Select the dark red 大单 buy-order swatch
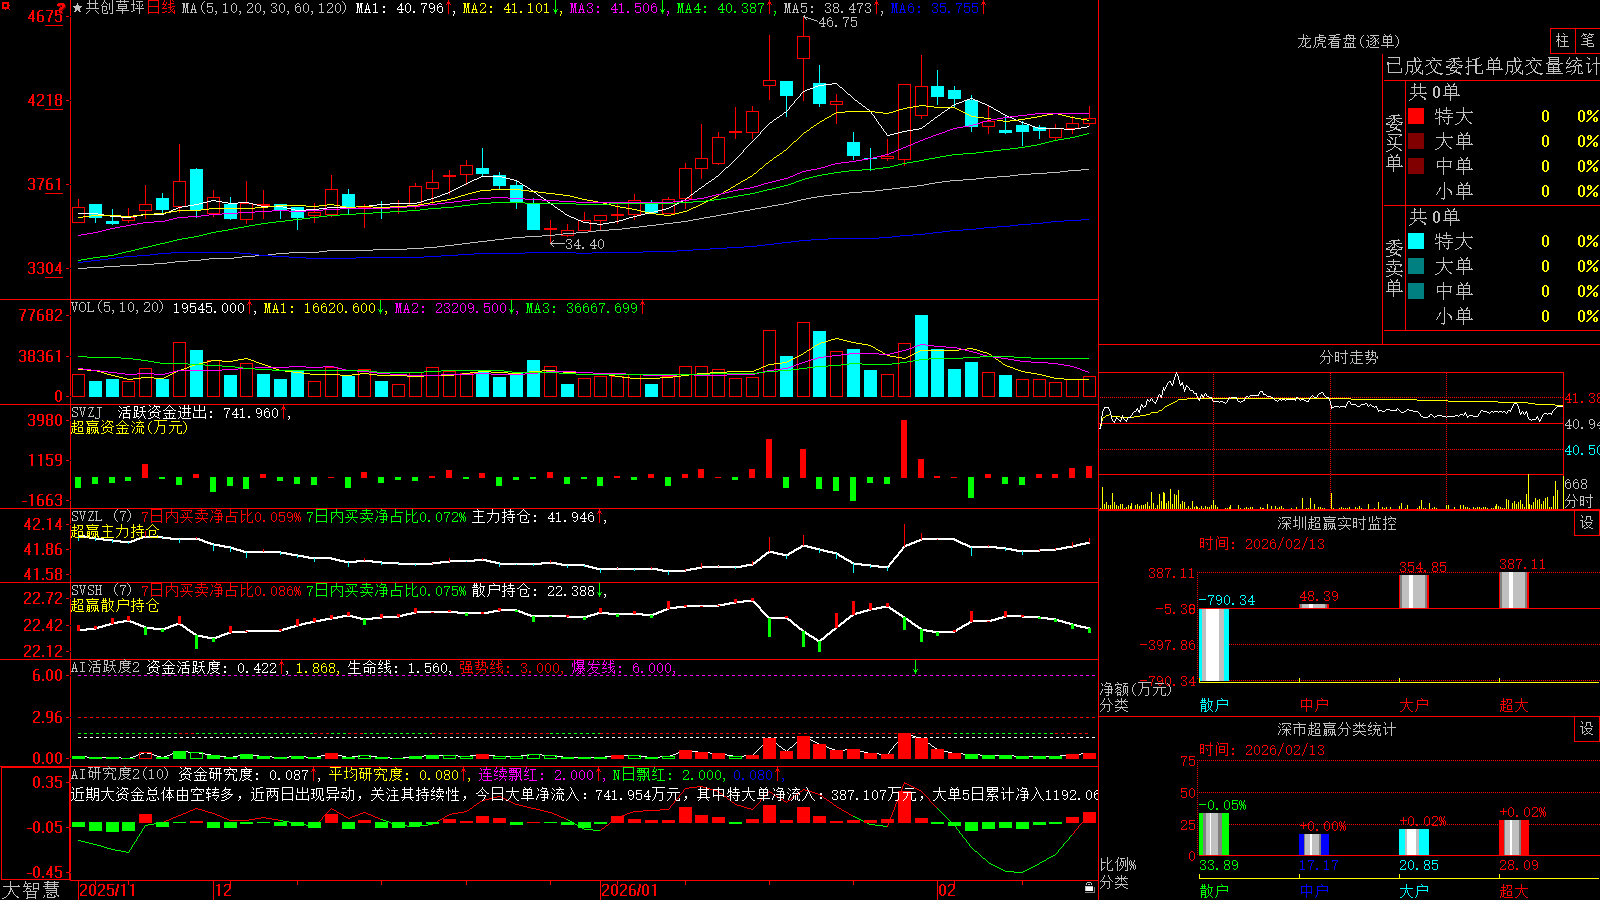The image size is (1600, 900). pos(1416,141)
